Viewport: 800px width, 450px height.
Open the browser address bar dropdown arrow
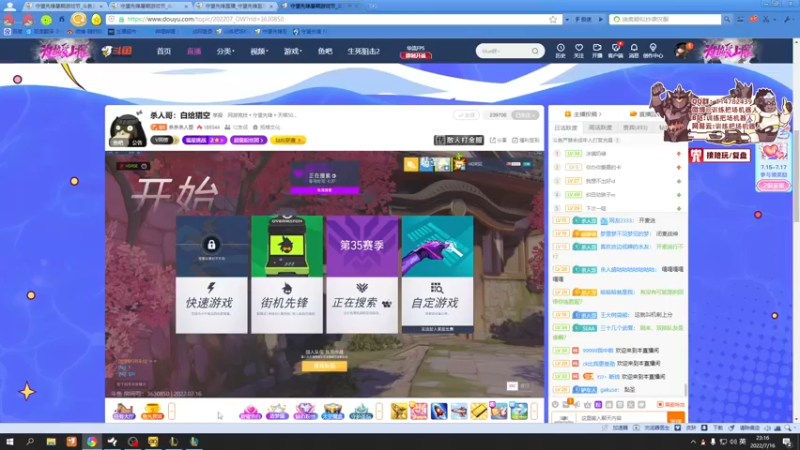point(567,19)
